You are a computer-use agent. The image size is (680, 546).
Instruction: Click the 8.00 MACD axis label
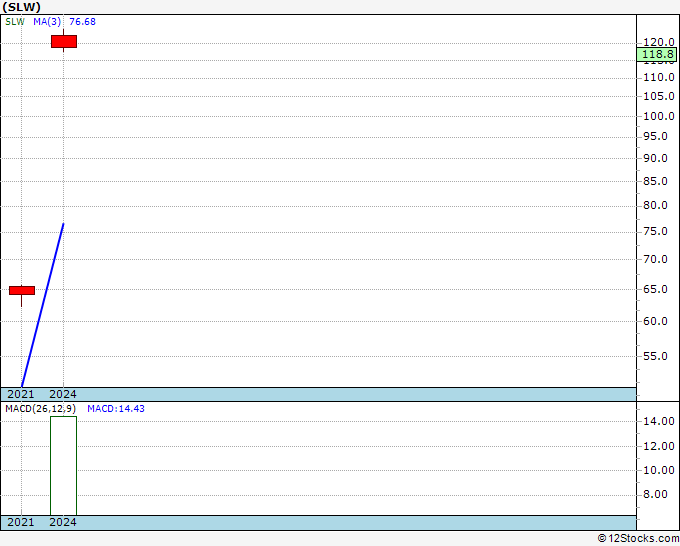point(655,494)
